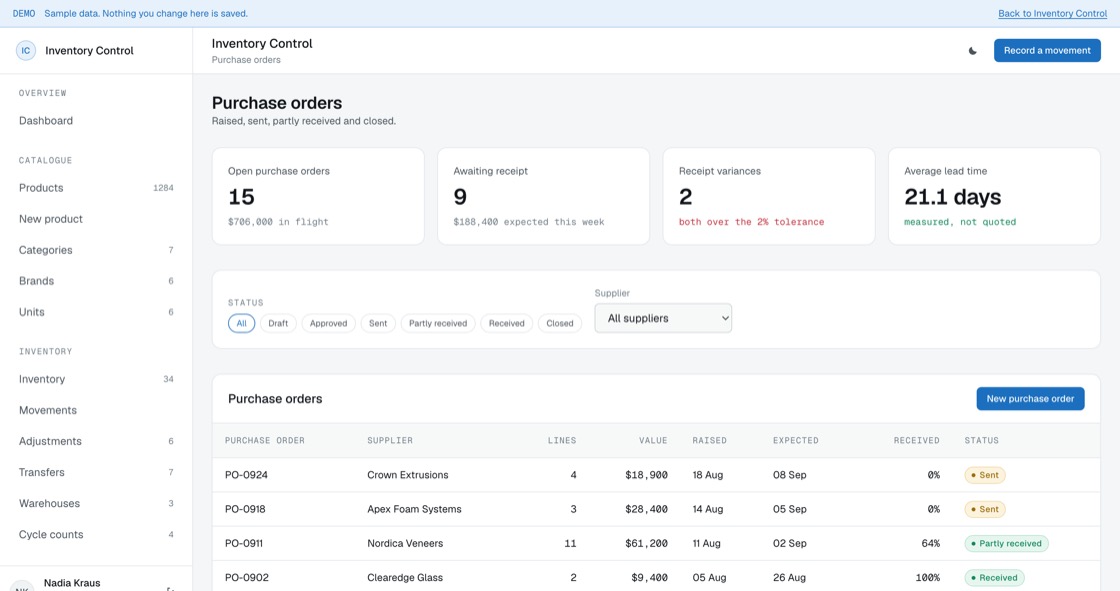
Task: Filter by Partly received status chip
Action: [x=438, y=323]
